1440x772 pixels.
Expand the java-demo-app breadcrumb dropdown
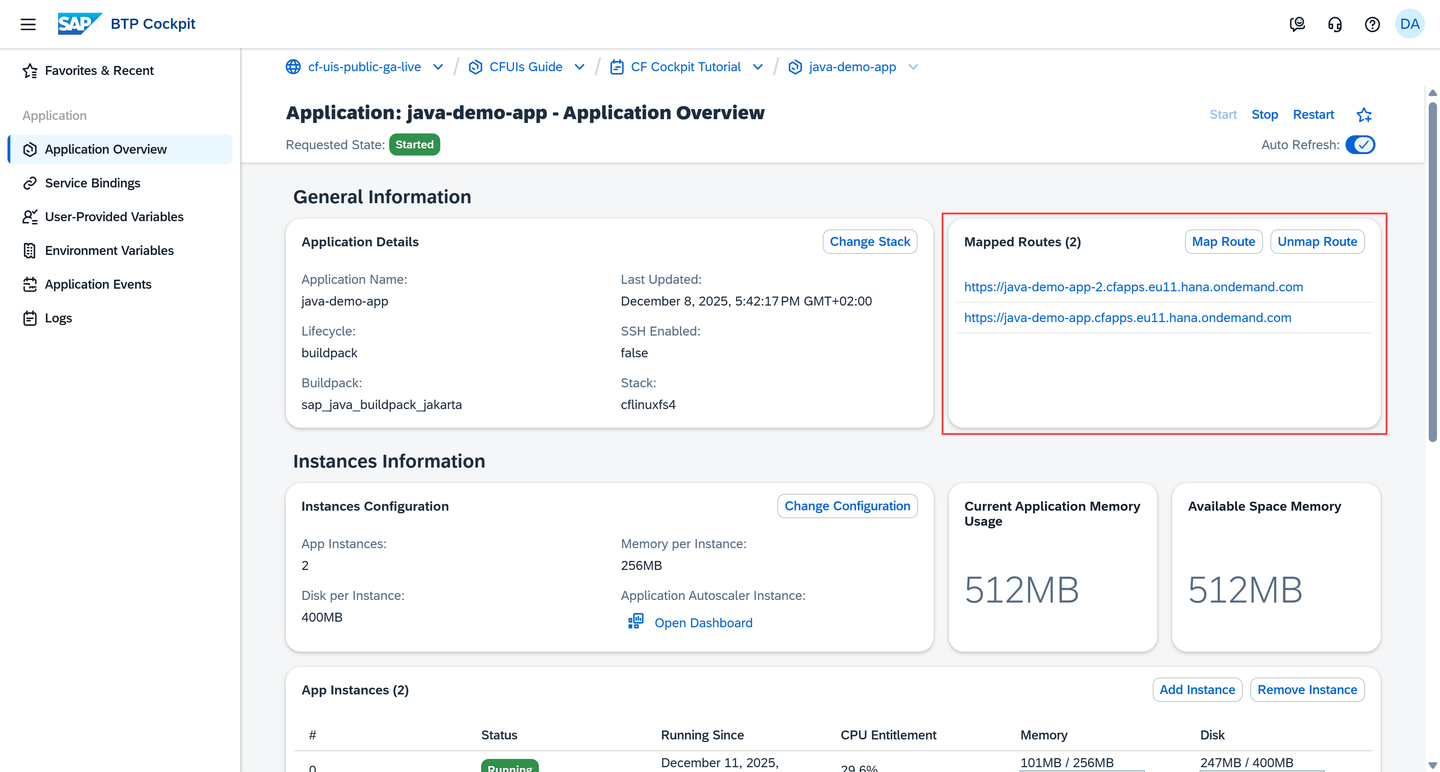coord(913,67)
